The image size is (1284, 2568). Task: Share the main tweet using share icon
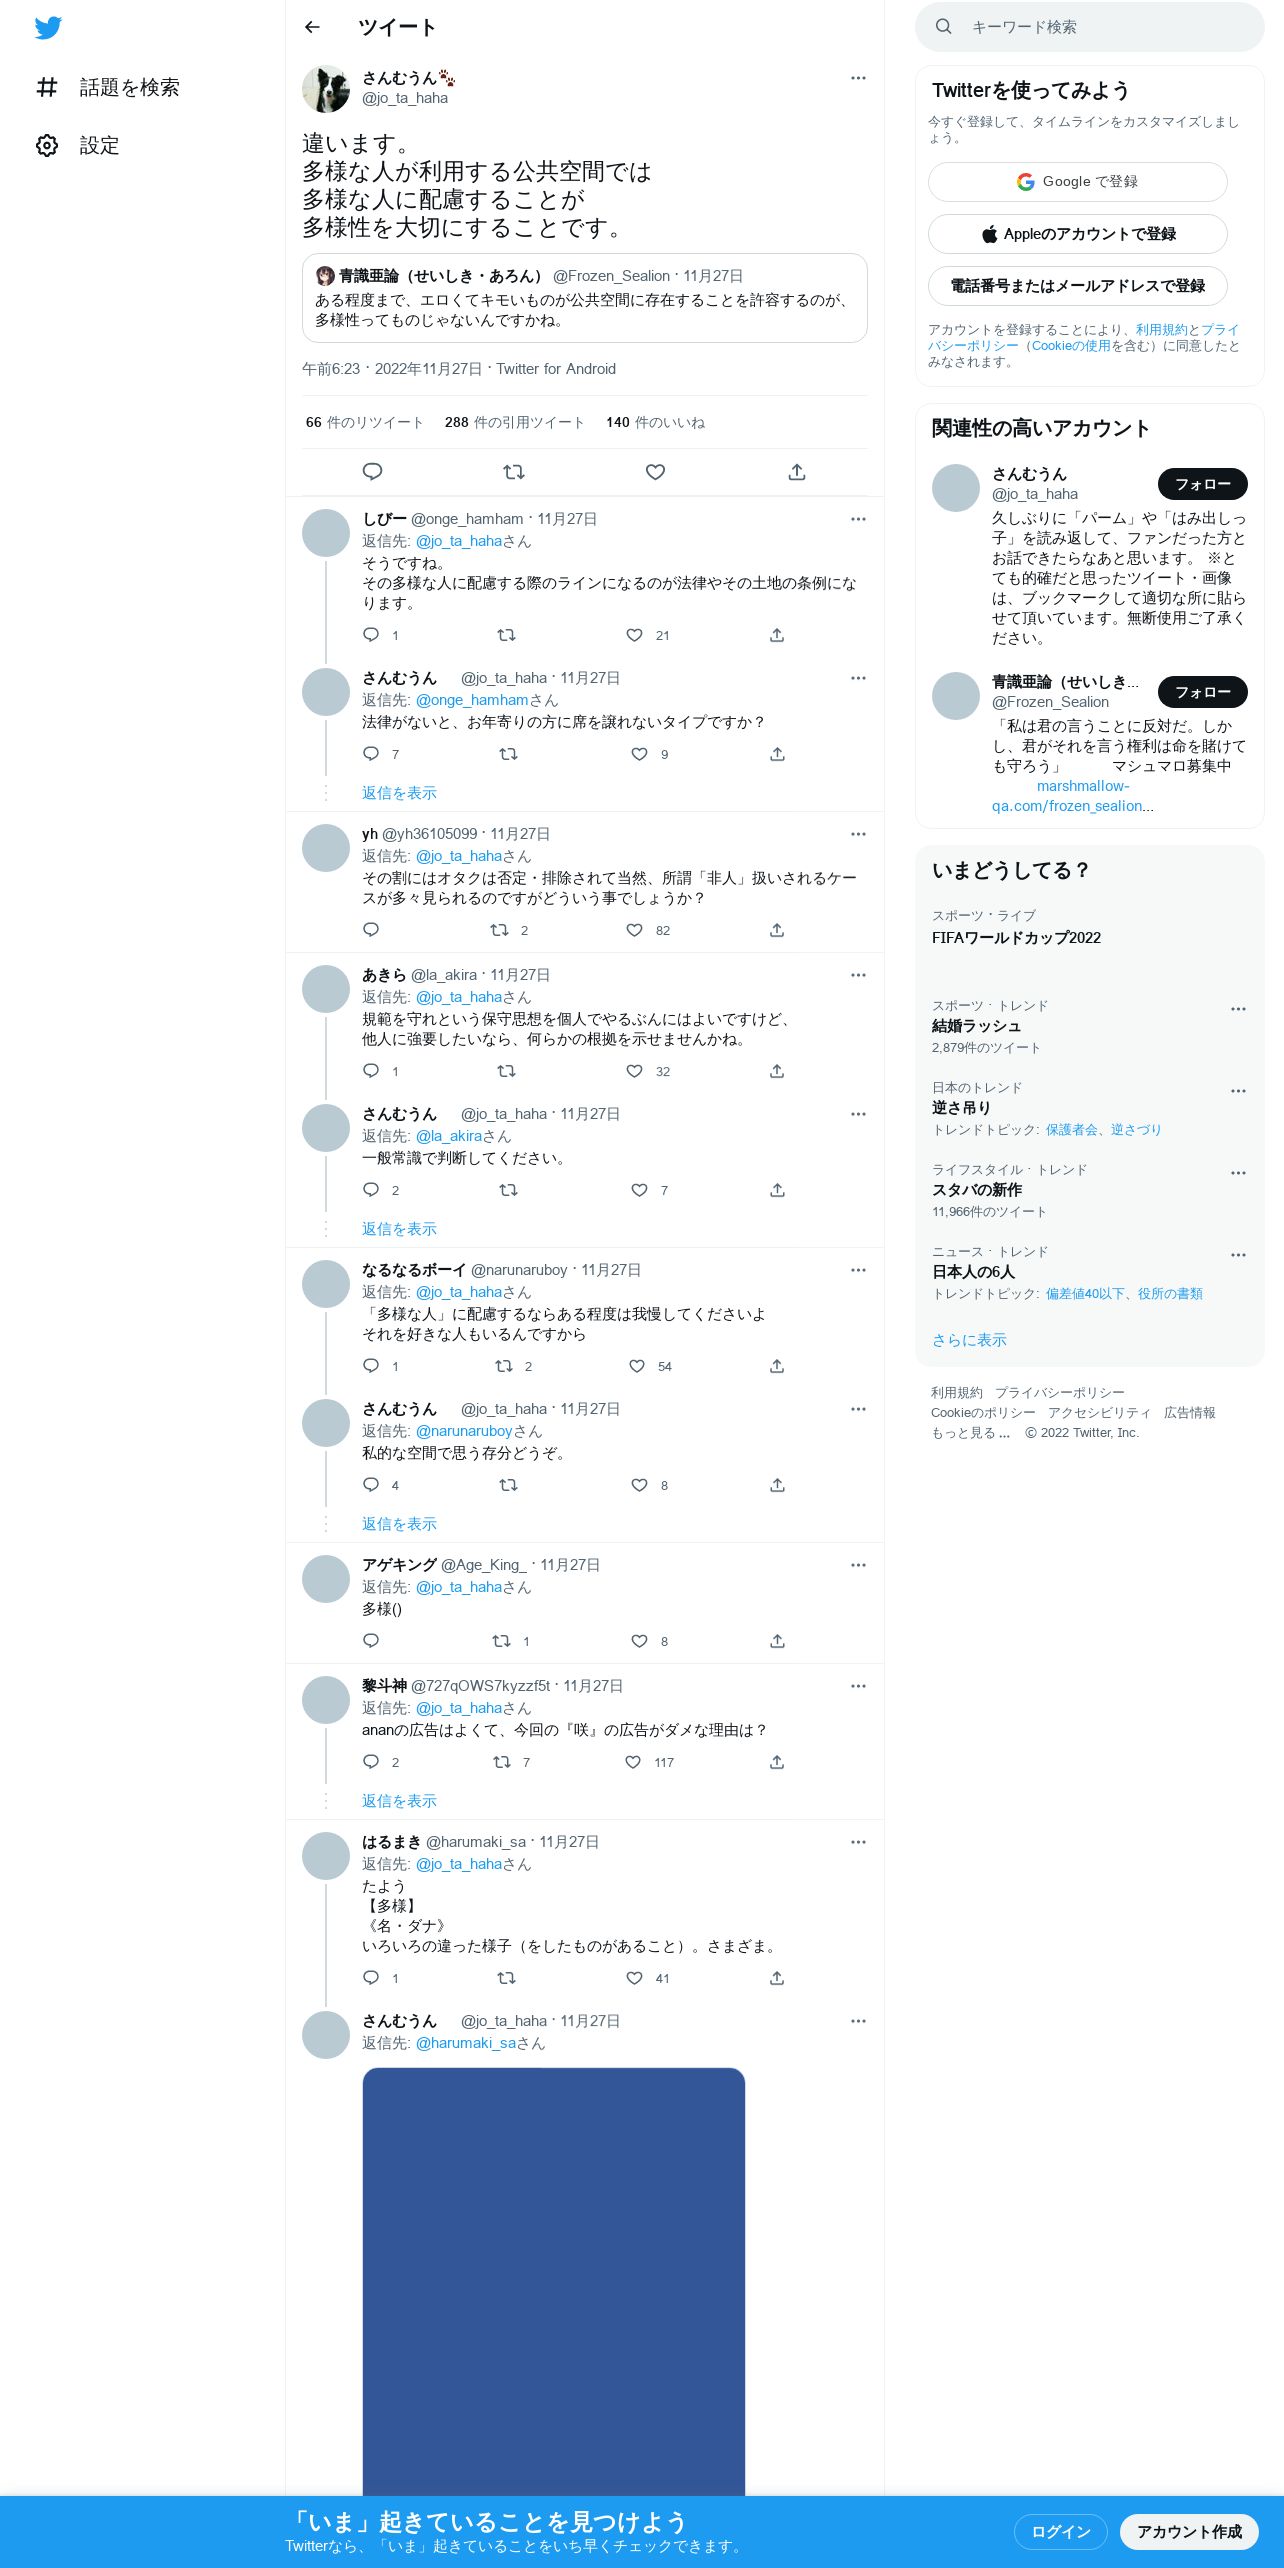(797, 472)
